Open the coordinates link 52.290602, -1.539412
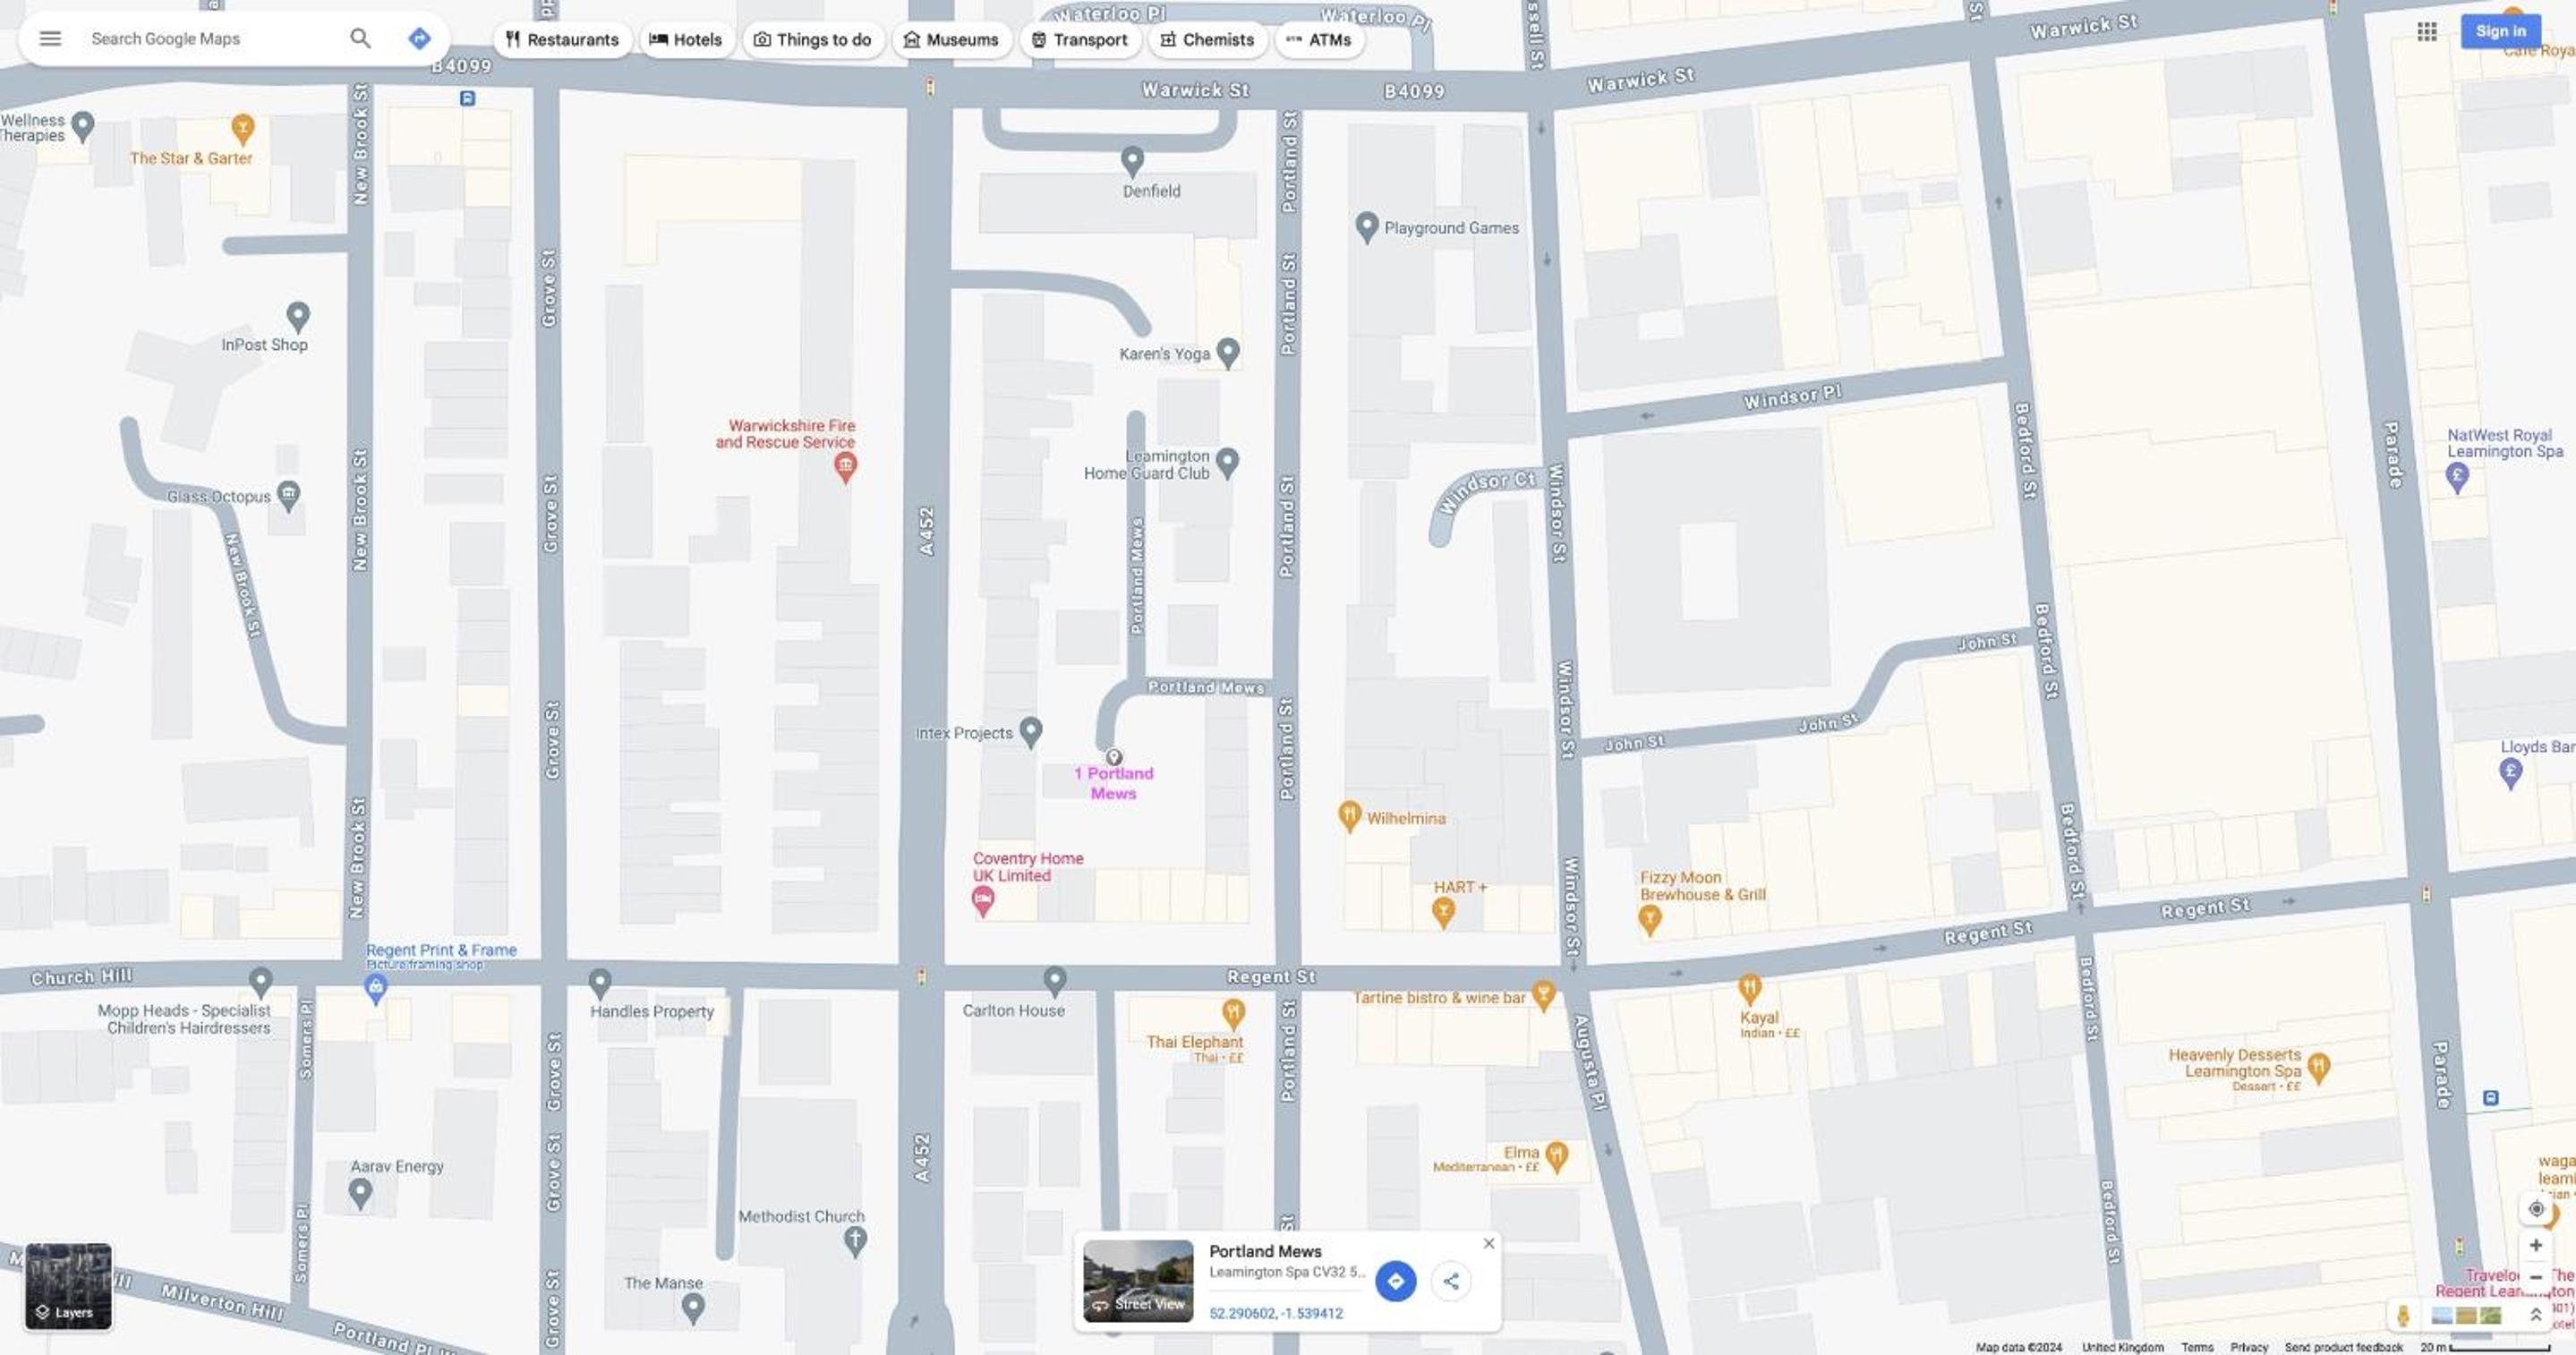 click(1276, 1314)
